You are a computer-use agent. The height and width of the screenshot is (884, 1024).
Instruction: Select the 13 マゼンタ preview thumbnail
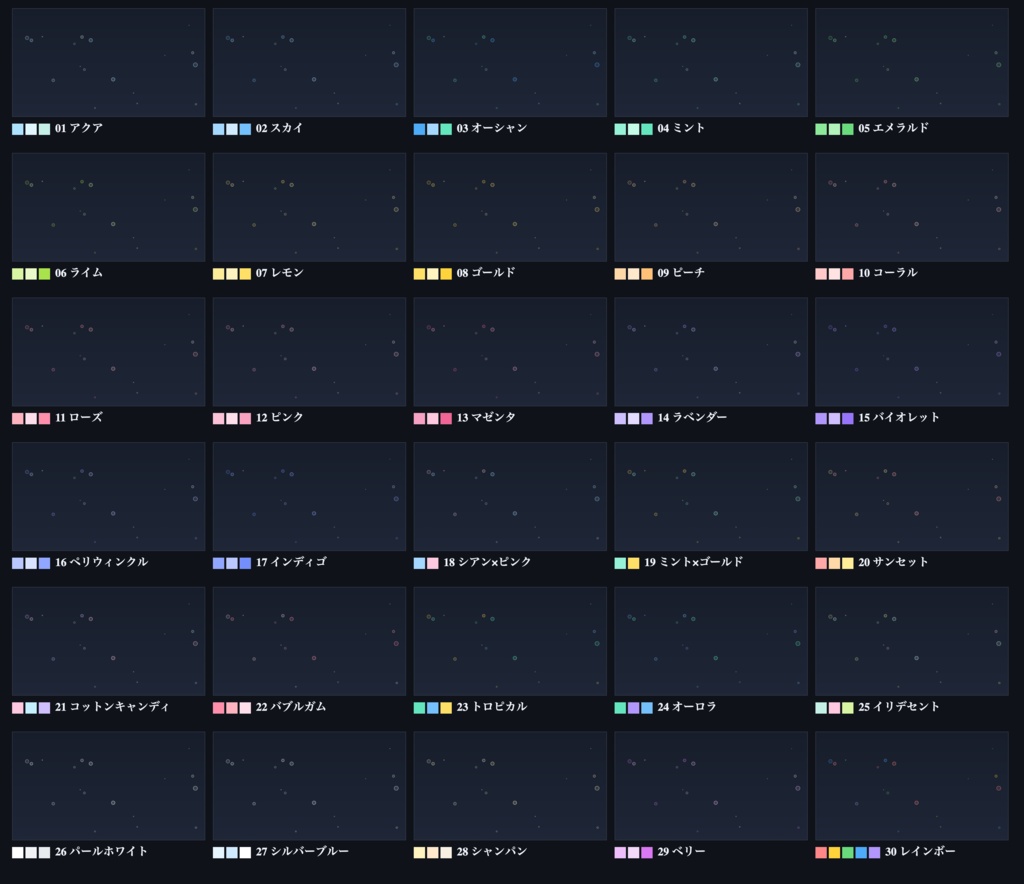tap(510, 352)
